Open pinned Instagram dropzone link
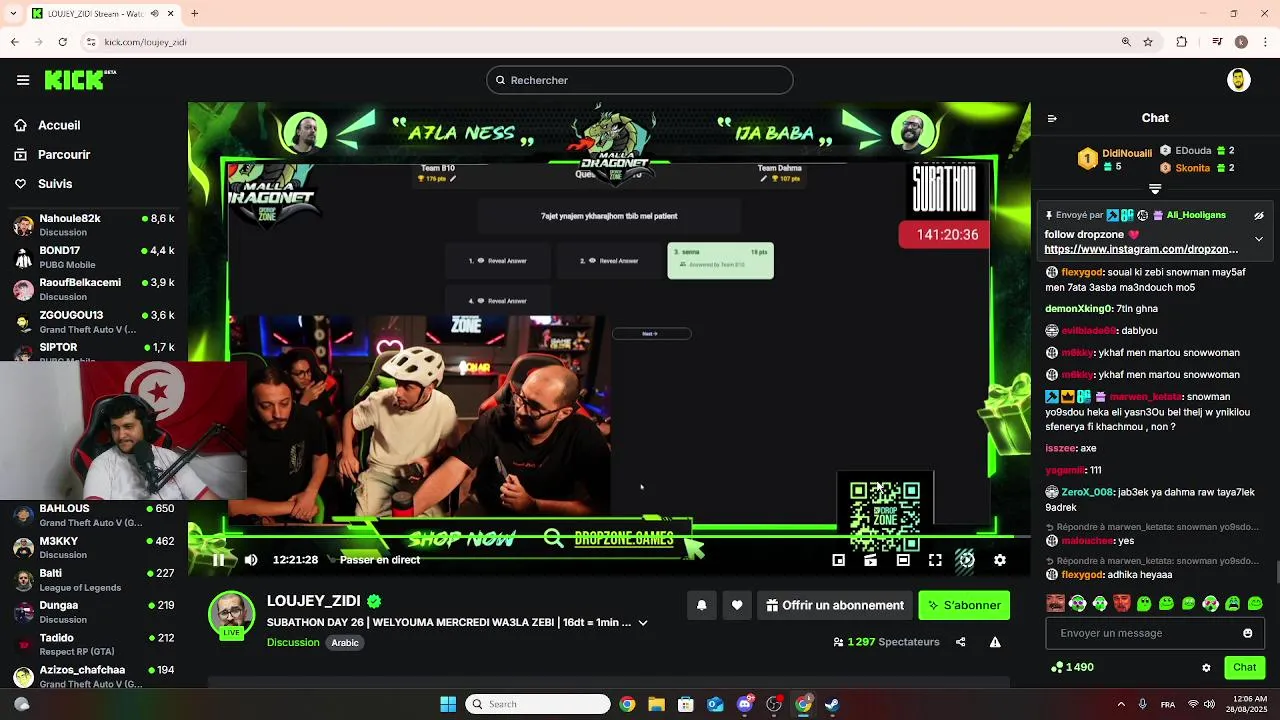This screenshot has width=1280, height=720. 1141,249
